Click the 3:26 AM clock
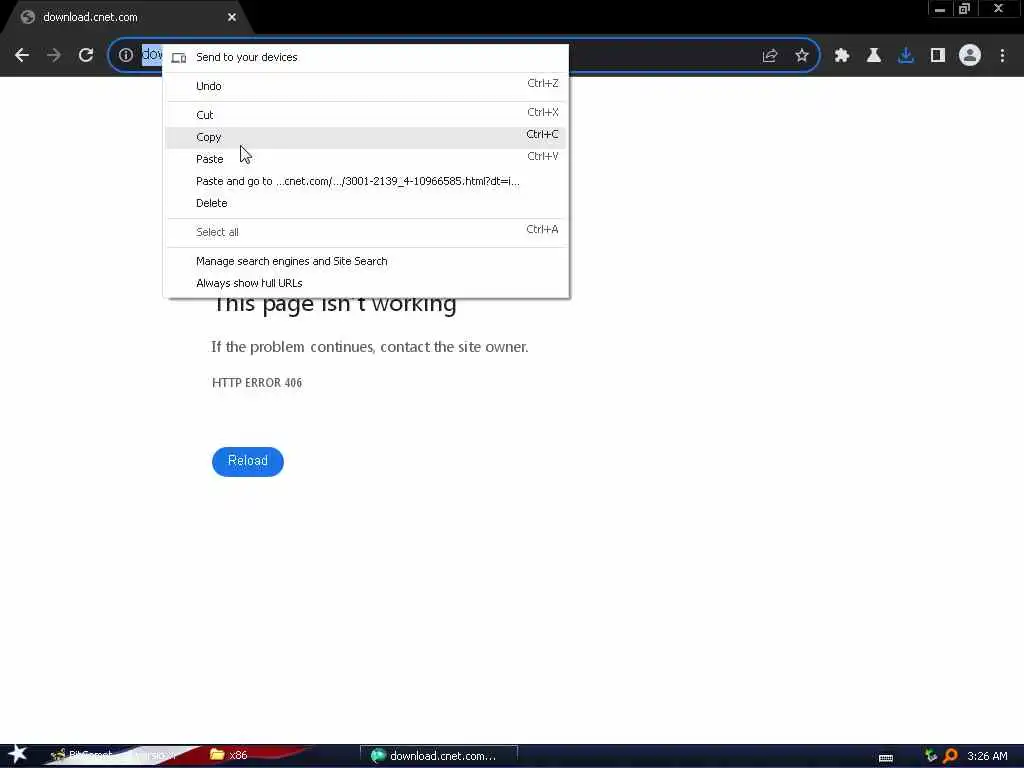The width and height of the screenshot is (1024, 768). pyautogui.click(x=987, y=756)
